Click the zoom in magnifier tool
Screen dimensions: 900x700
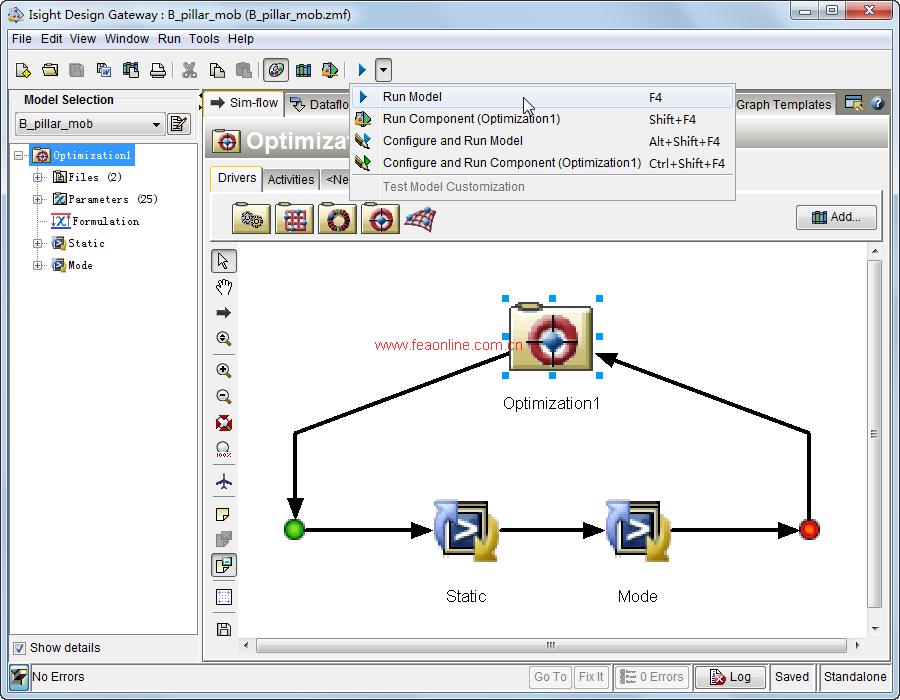[x=224, y=371]
